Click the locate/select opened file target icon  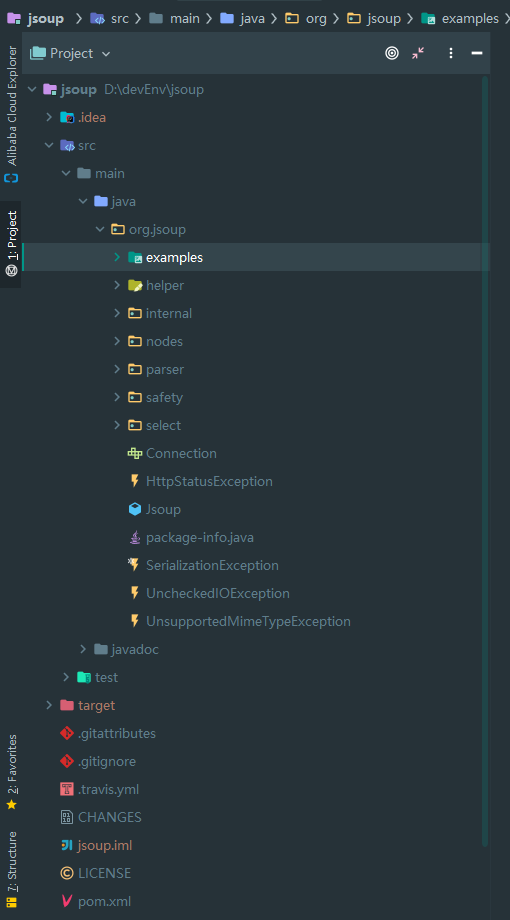click(x=391, y=53)
